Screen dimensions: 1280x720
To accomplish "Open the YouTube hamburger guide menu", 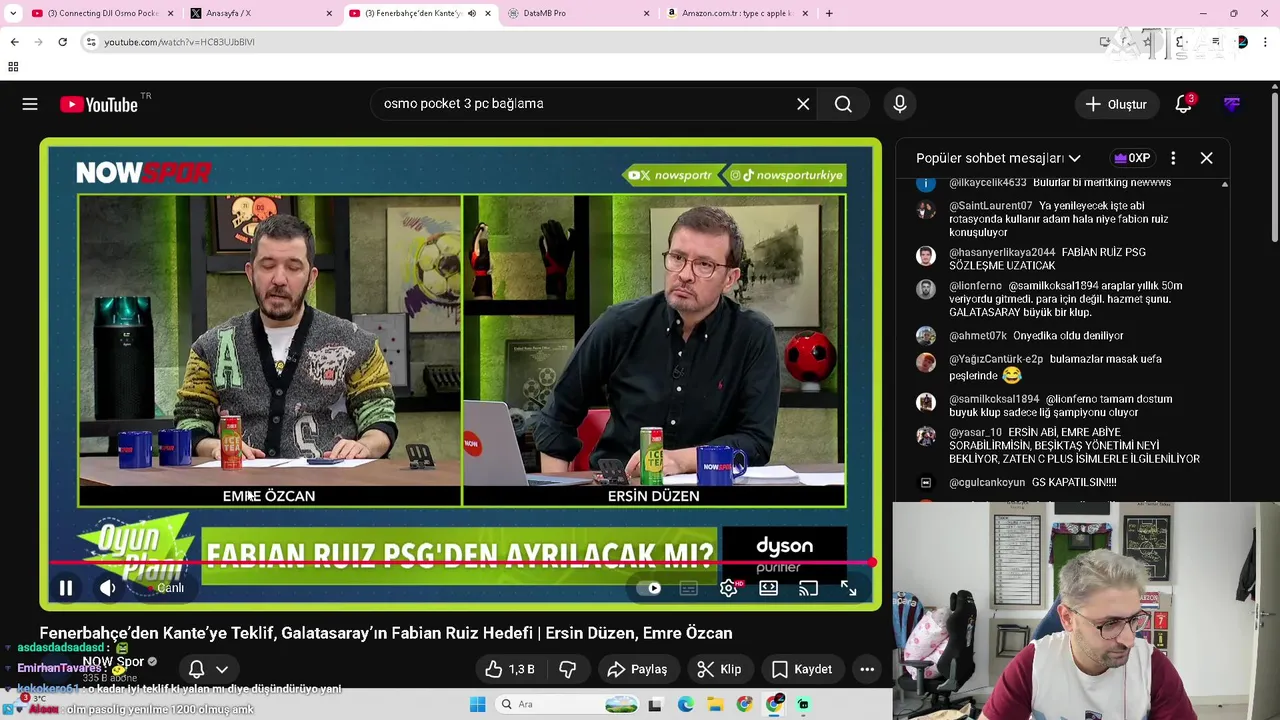I will [x=30, y=104].
